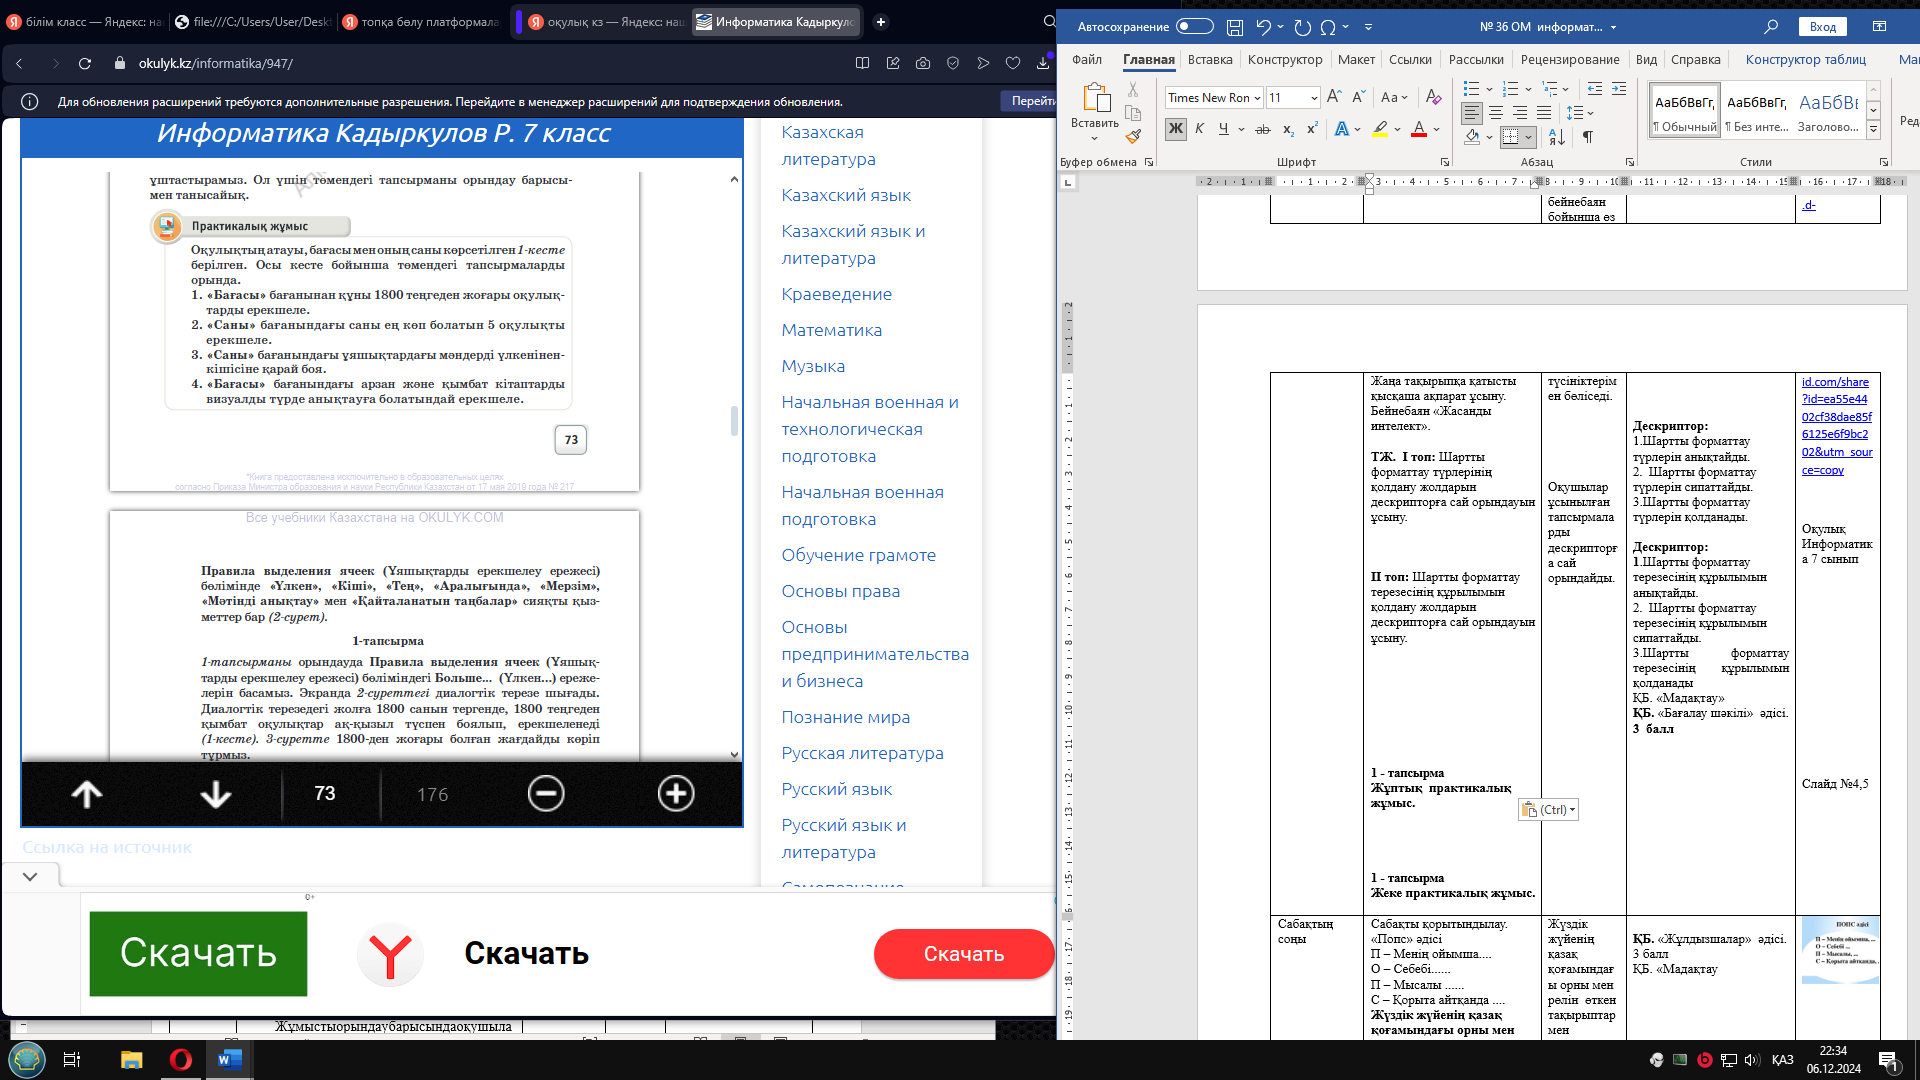The height and width of the screenshot is (1080, 1920).
Task: Show paragraph marks with pilcrow icon
Action: pyautogui.click(x=1587, y=137)
